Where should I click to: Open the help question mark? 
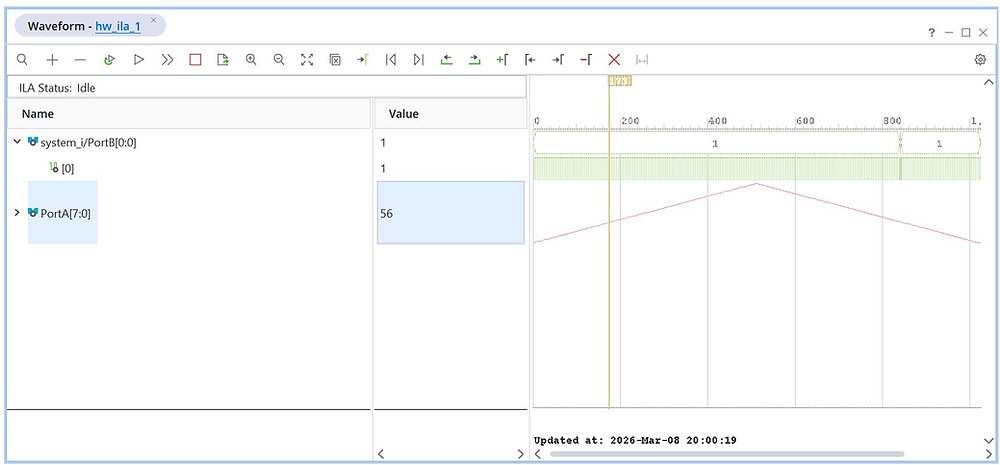[x=932, y=33]
